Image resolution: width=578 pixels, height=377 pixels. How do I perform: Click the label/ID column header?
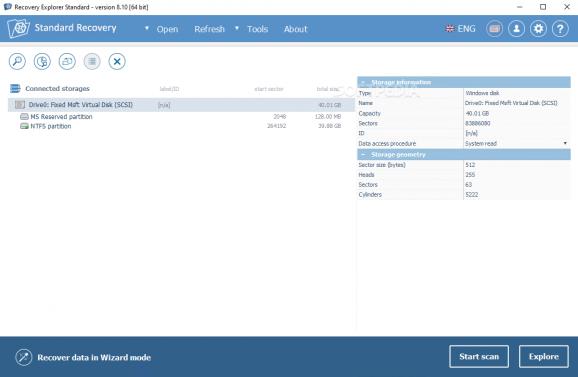pos(169,89)
